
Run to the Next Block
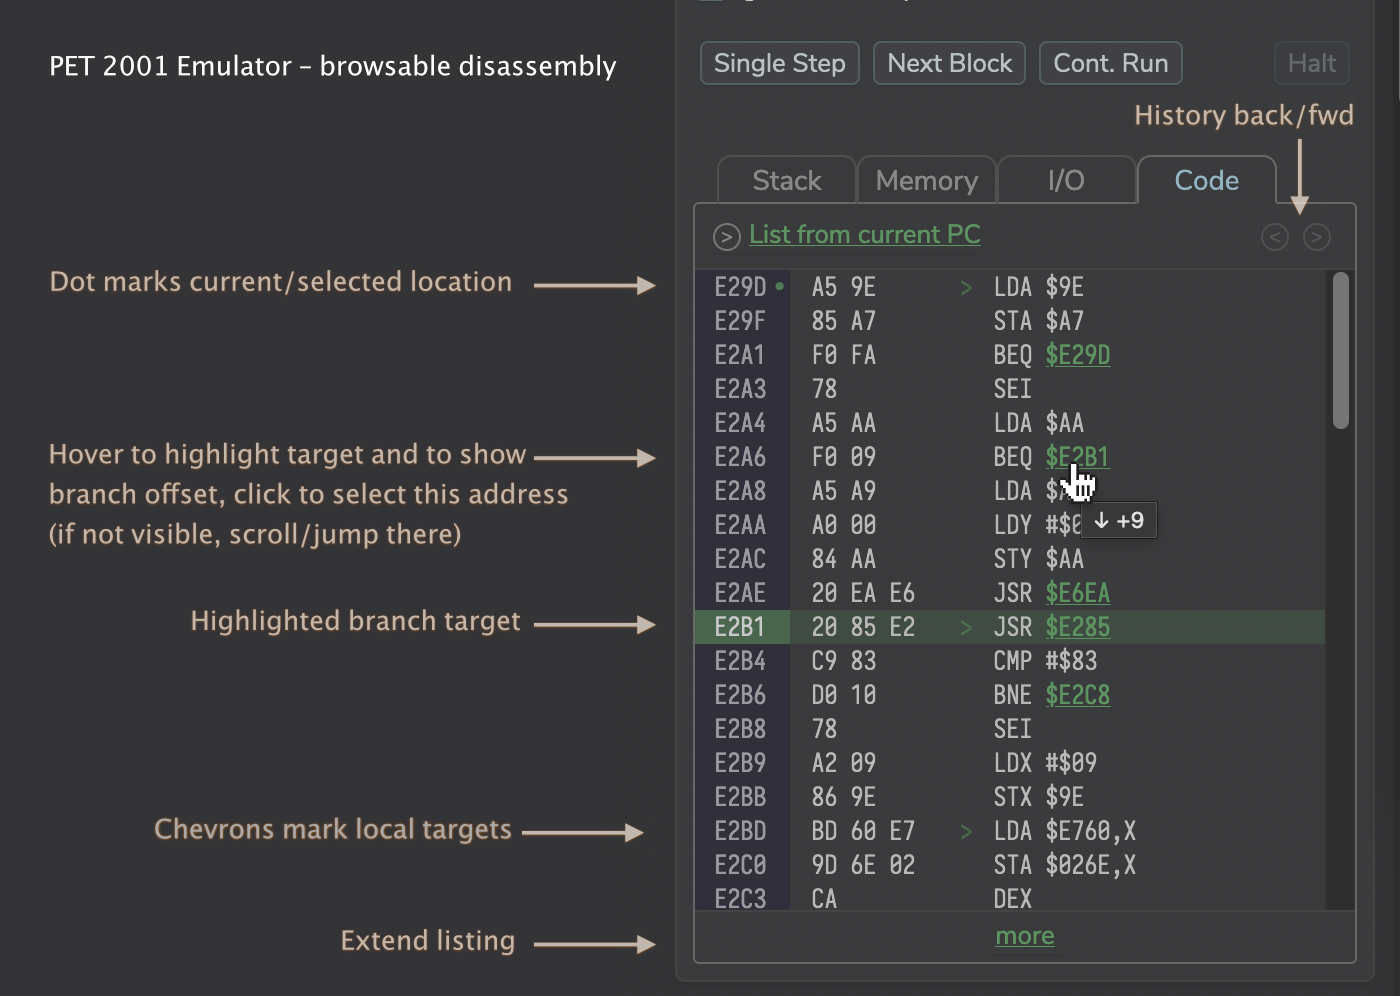coord(950,63)
